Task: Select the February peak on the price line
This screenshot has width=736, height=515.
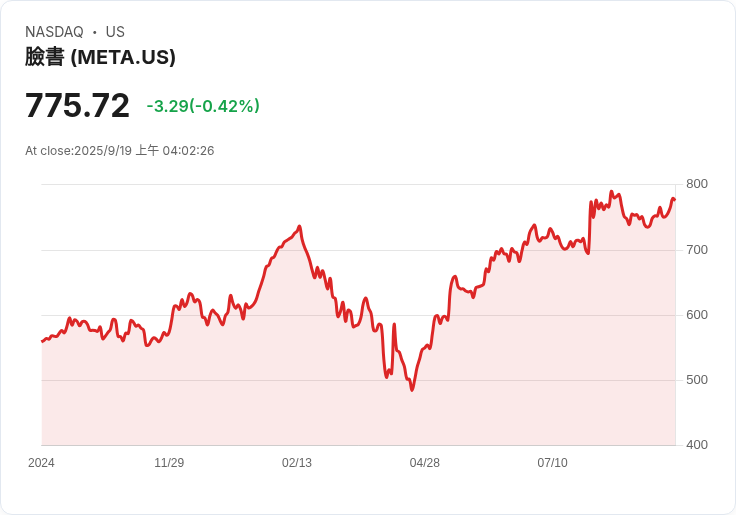Action: point(300,227)
